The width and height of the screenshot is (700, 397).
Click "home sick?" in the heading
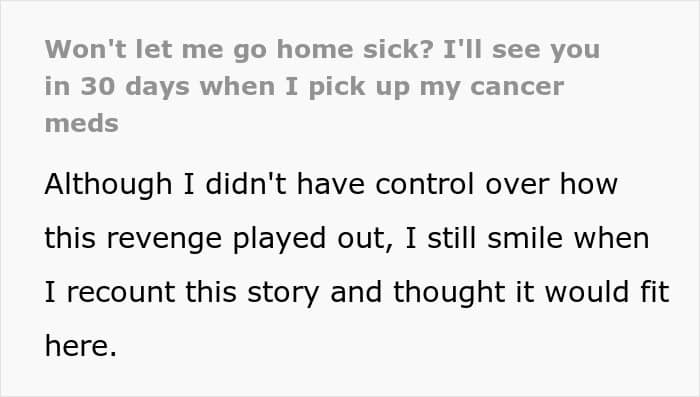355,49
